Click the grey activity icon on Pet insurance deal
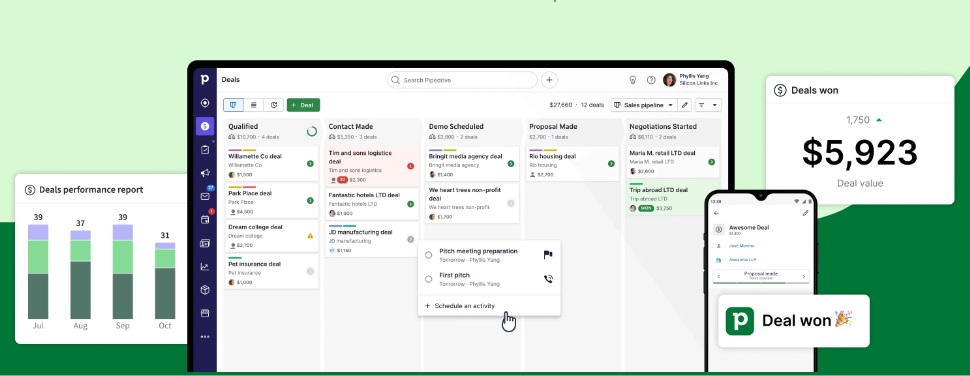This screenshot has height=376, width=970. (310, 271)
